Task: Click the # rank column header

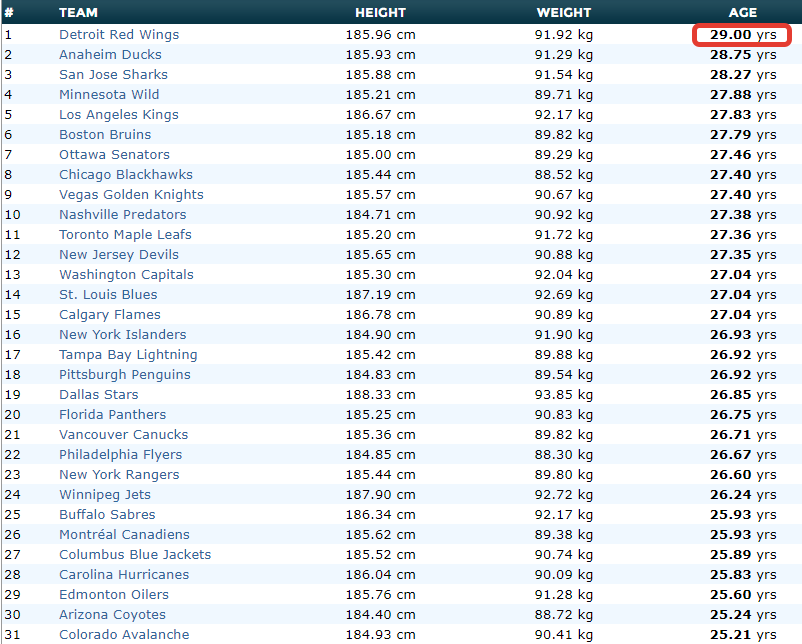Action: (x=9, y=13)
